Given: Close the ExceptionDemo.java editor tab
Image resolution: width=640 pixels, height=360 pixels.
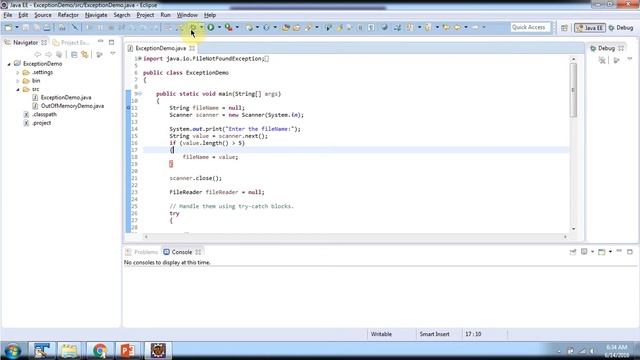Looking at the screenshot, I should click(x=192, y=48).
